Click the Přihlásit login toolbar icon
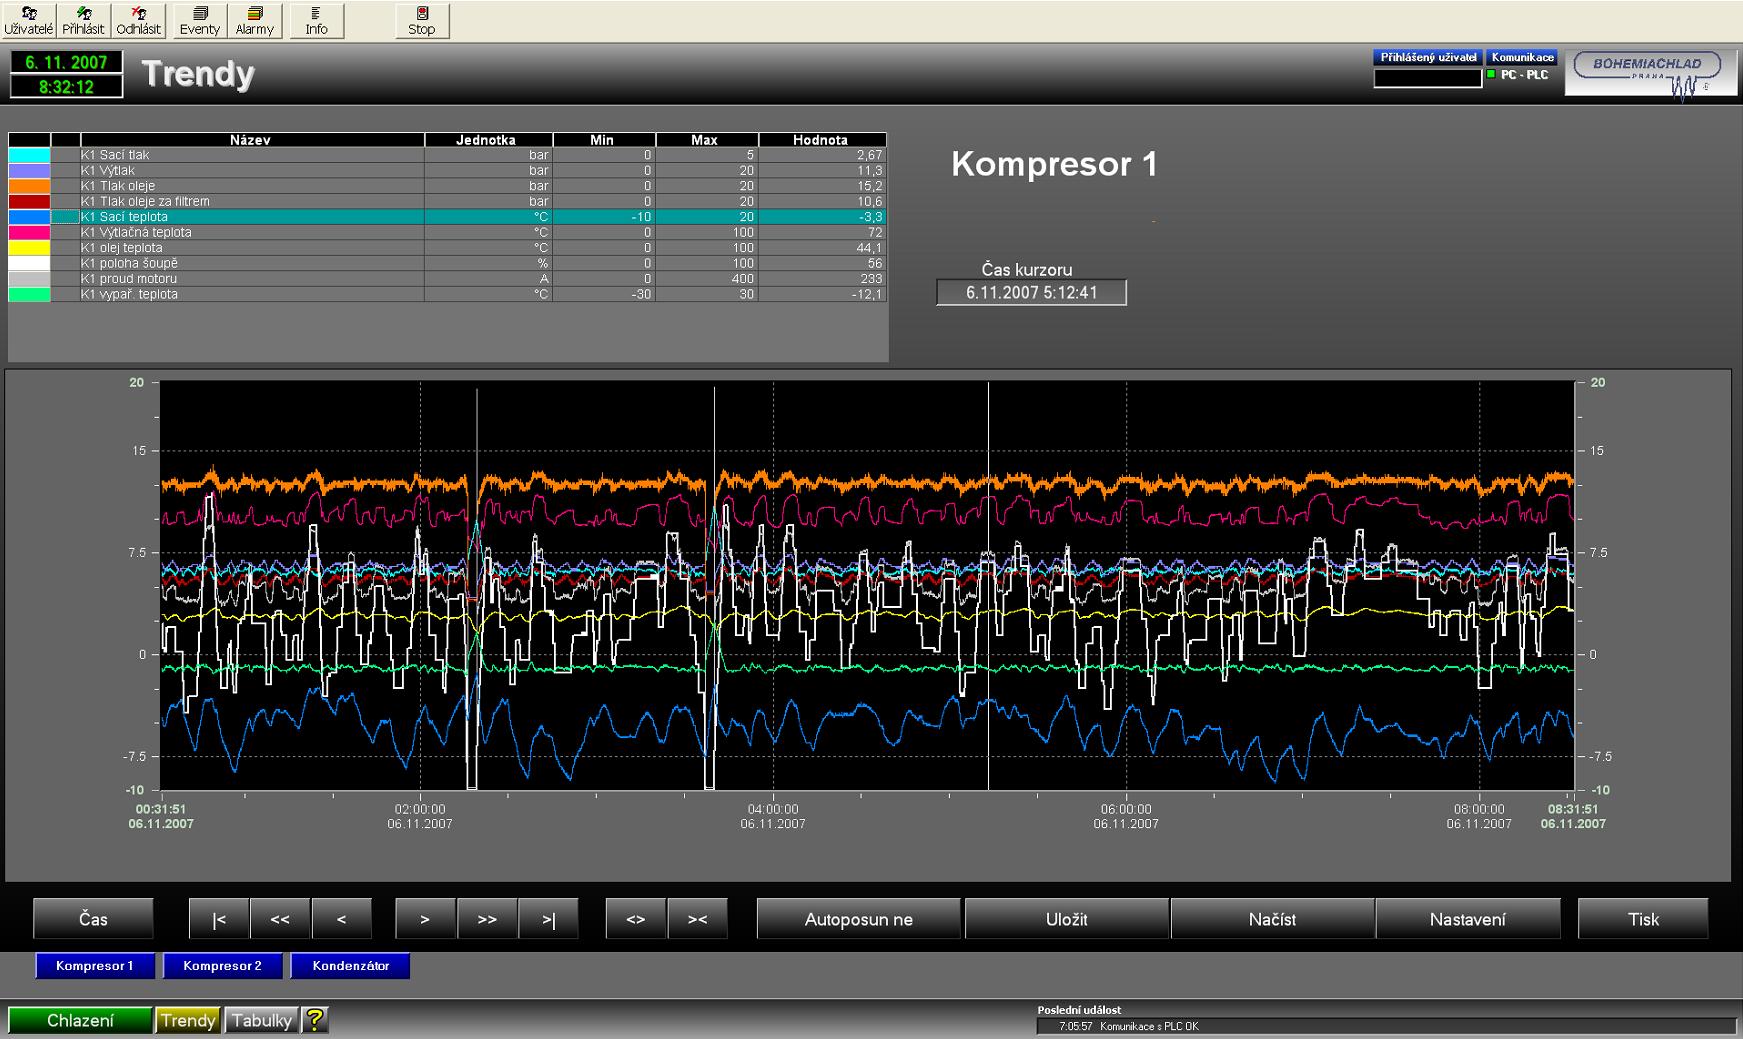 (83, 20)
